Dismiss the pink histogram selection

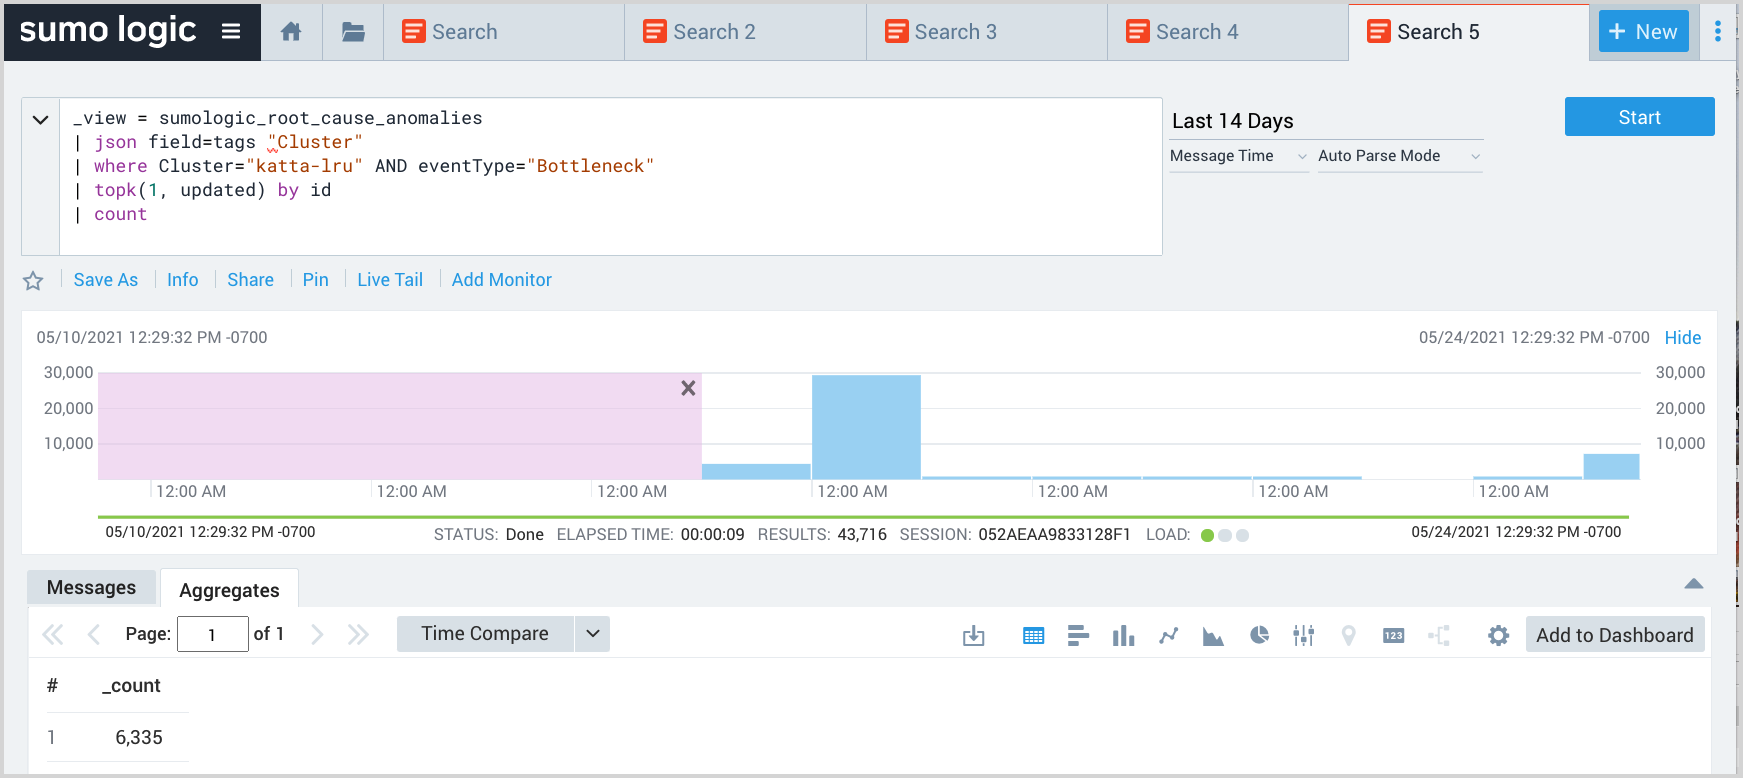pos(688,388)
